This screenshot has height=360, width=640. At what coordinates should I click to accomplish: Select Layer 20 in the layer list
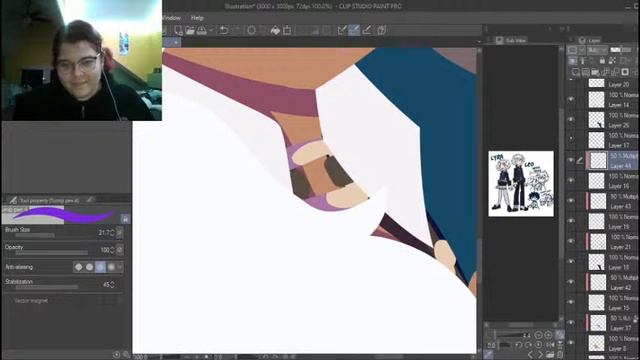coord(612,84)
